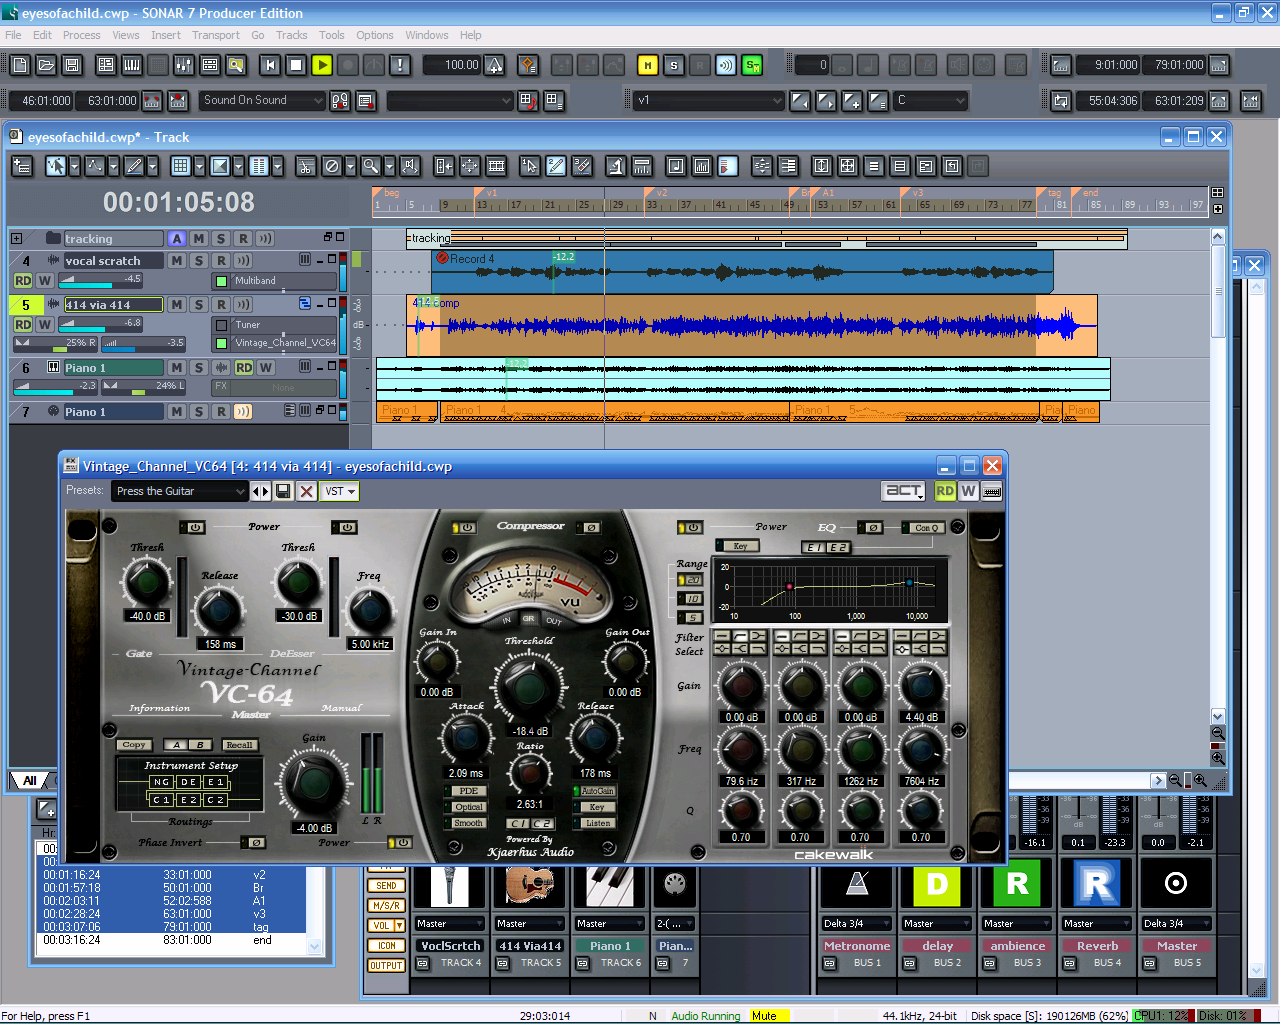Viewport: 1280px width, 1024px height.
Task: Open the Mute tool options dropdown arrow
Action: [x=350, y=166]
